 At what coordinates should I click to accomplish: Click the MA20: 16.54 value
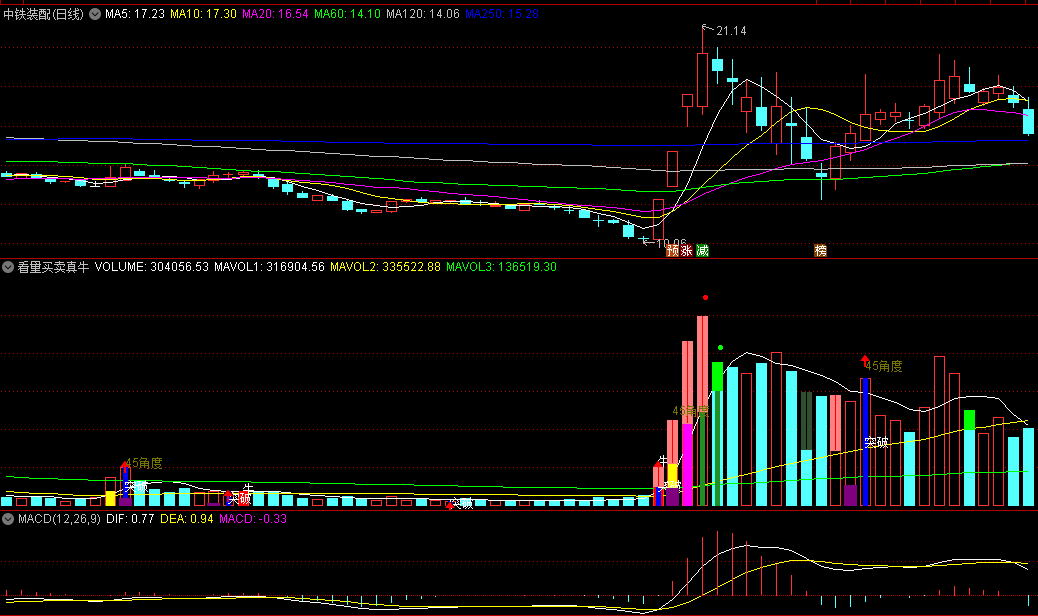point(275,14)
